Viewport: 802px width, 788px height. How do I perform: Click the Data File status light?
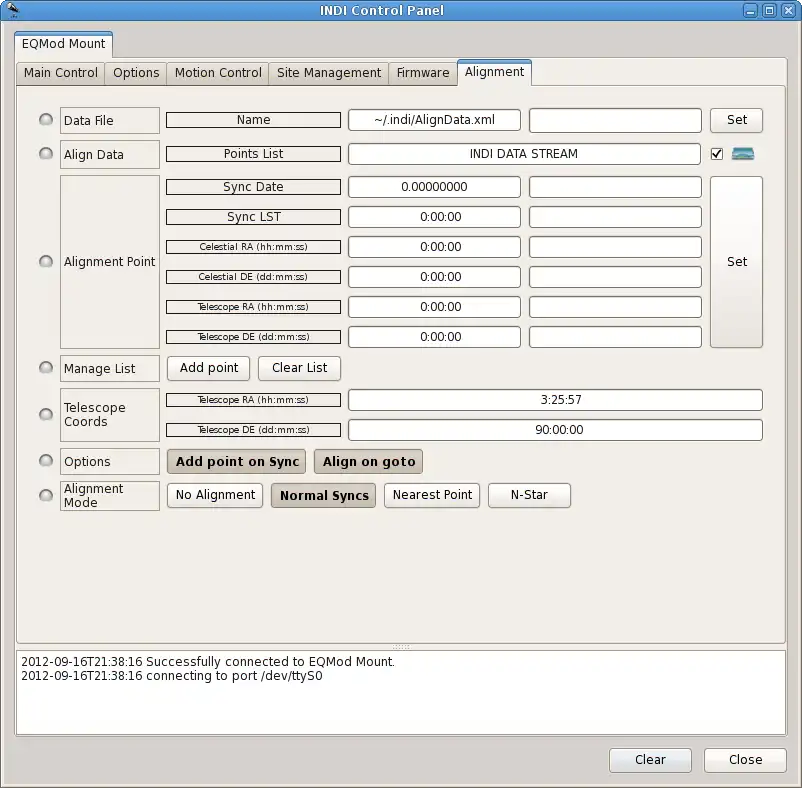pos(46,120)
